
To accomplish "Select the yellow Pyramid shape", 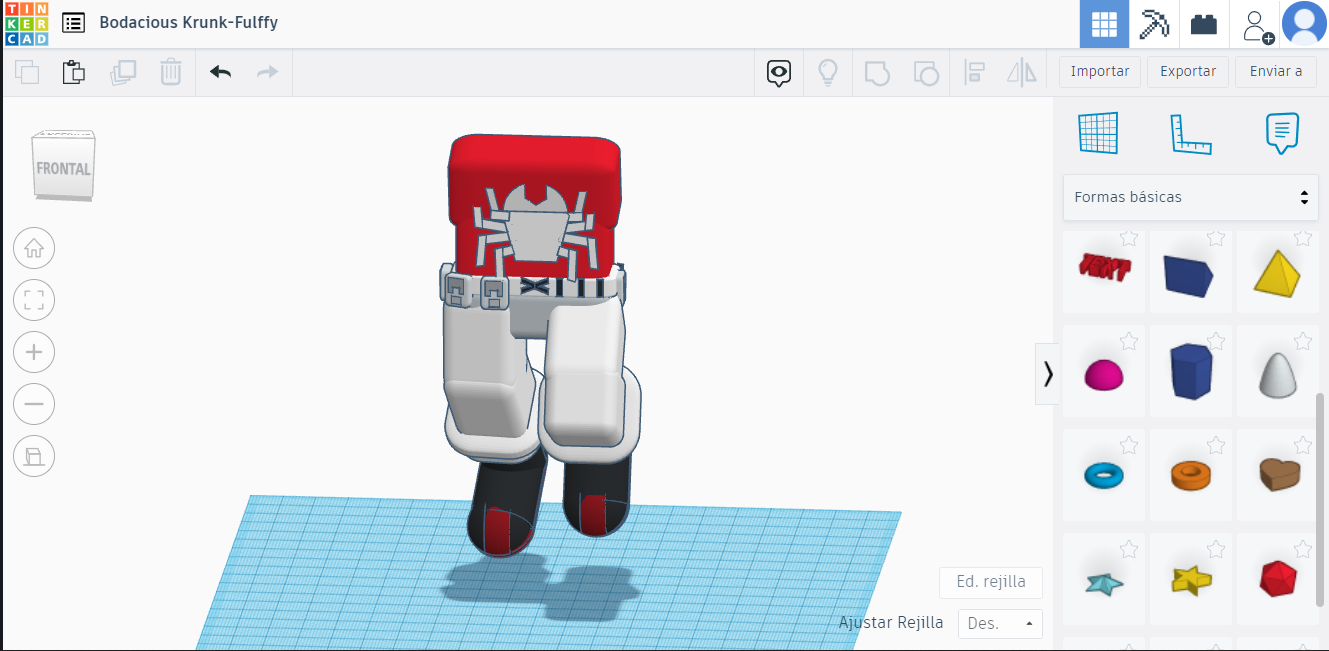I will [x=1277, y=272].
